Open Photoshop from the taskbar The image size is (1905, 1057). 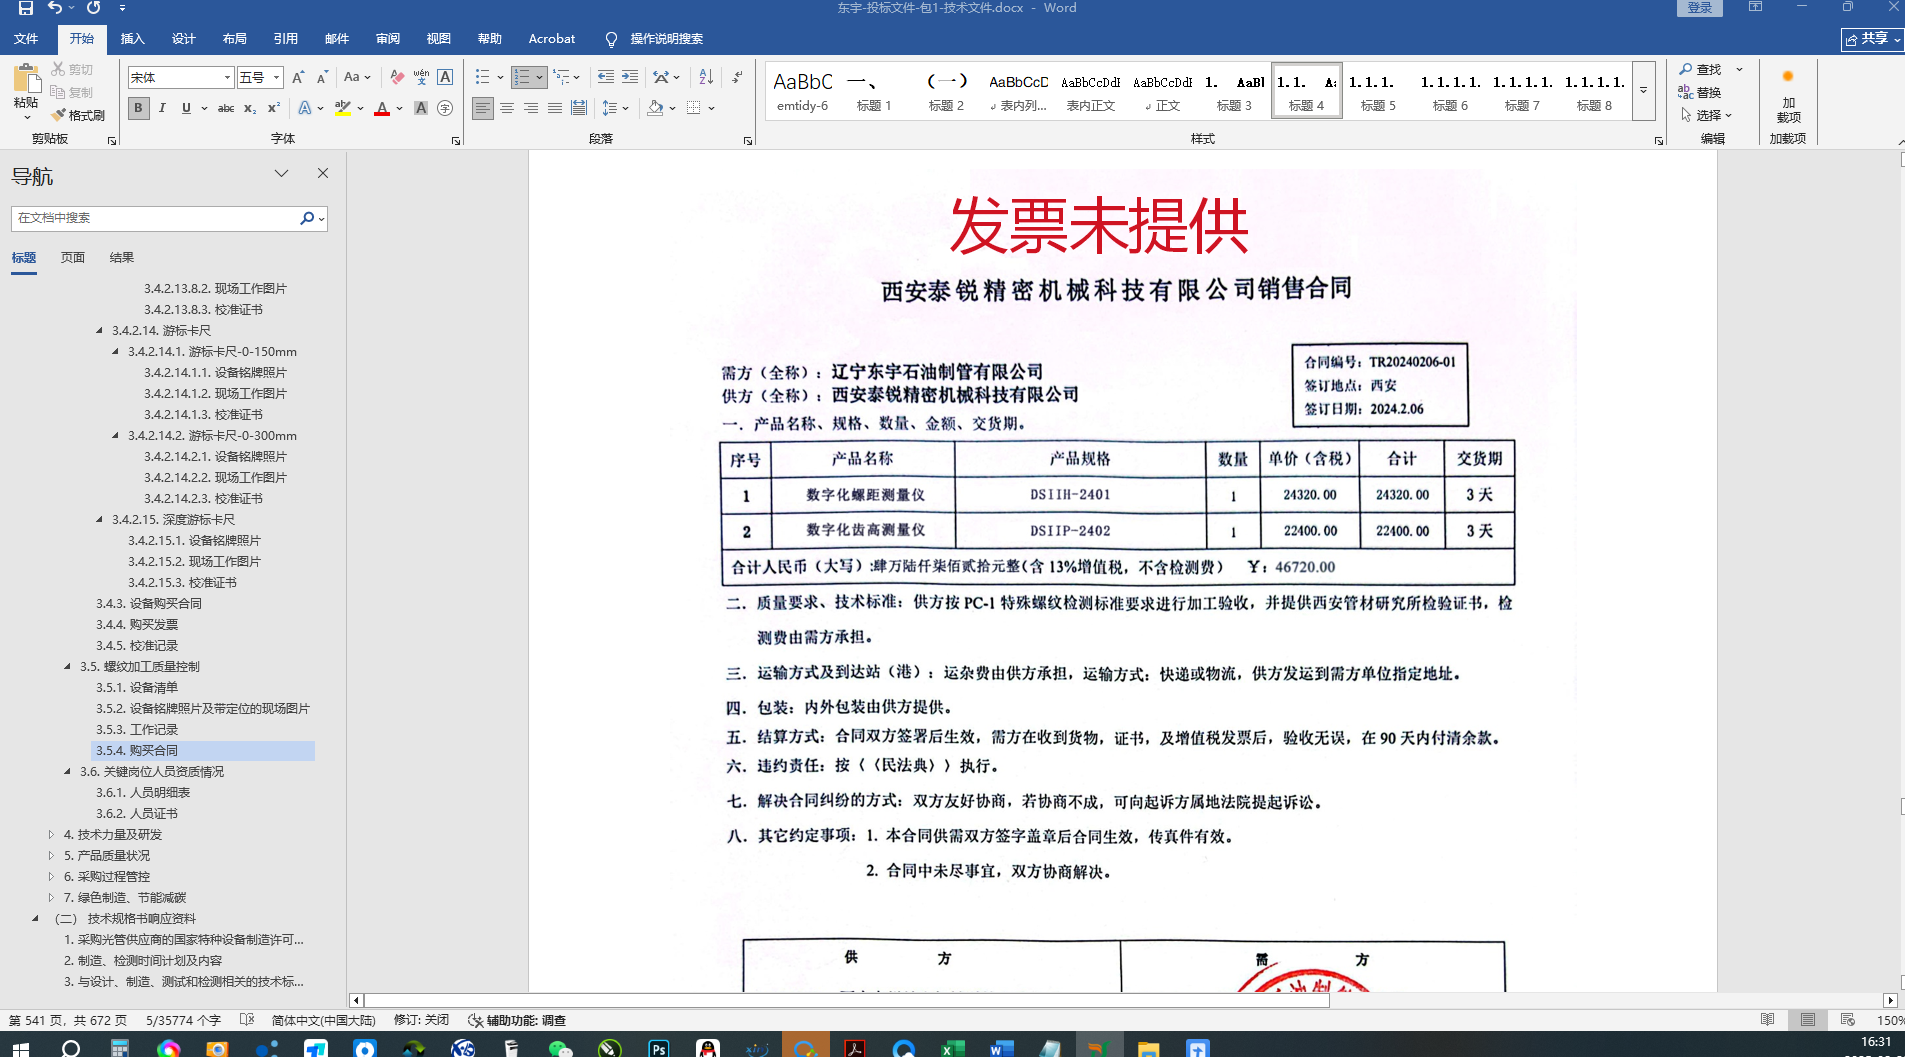tap(659, 1048)
